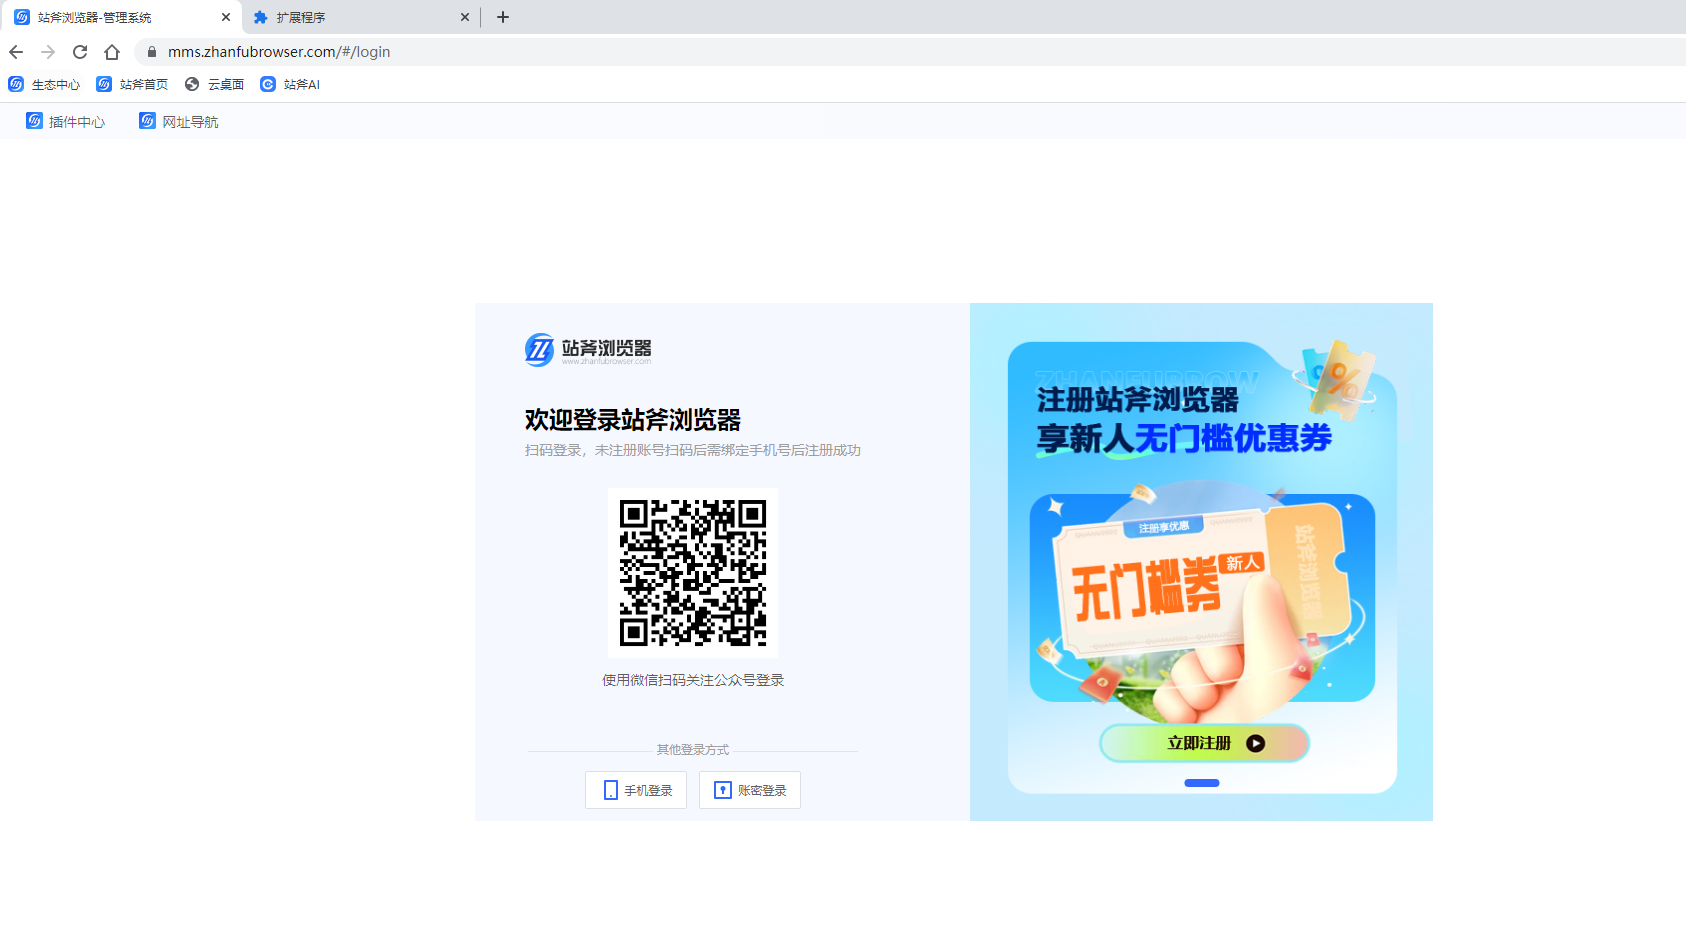Close the 扩展程序 tab
The height and width of the screenshot is (935, 1686).
[465, 17]
